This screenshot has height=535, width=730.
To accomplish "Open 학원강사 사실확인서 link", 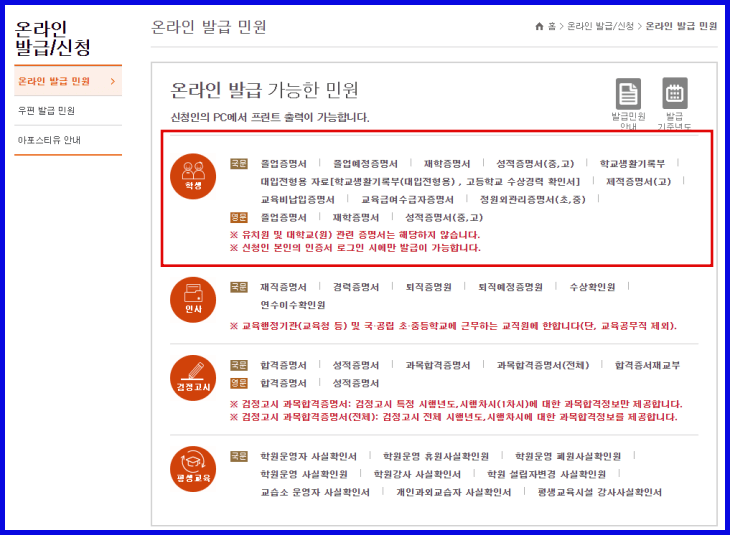I will point(417,474).
